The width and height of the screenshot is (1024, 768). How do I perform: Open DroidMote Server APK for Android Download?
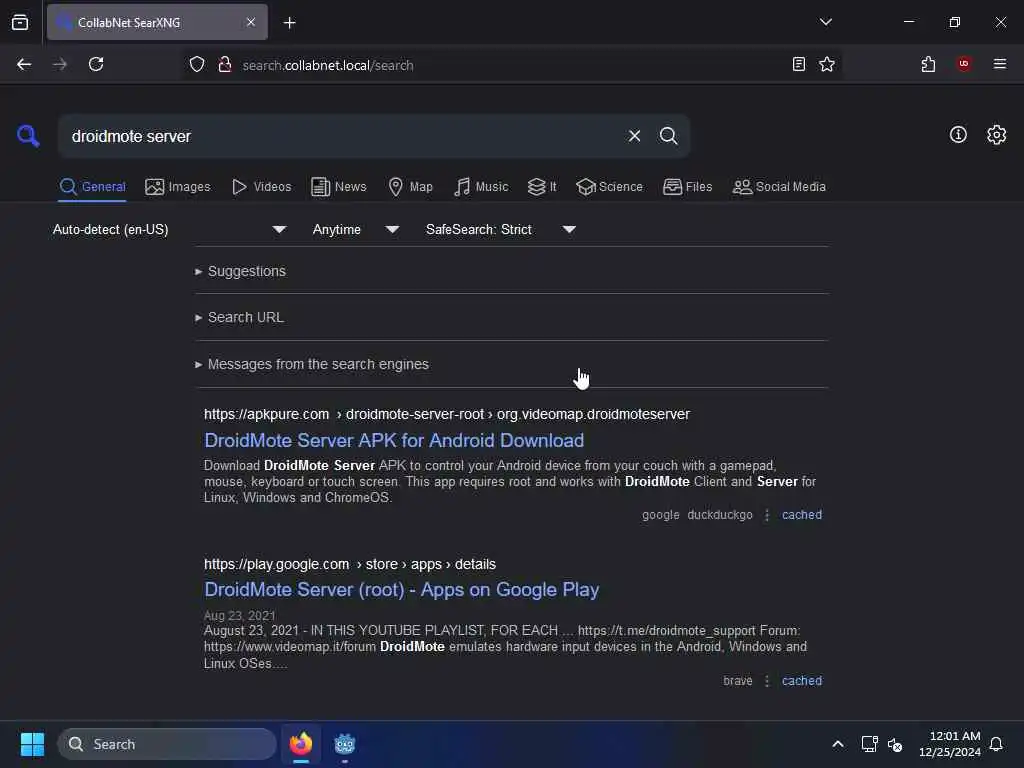[394, 440]
